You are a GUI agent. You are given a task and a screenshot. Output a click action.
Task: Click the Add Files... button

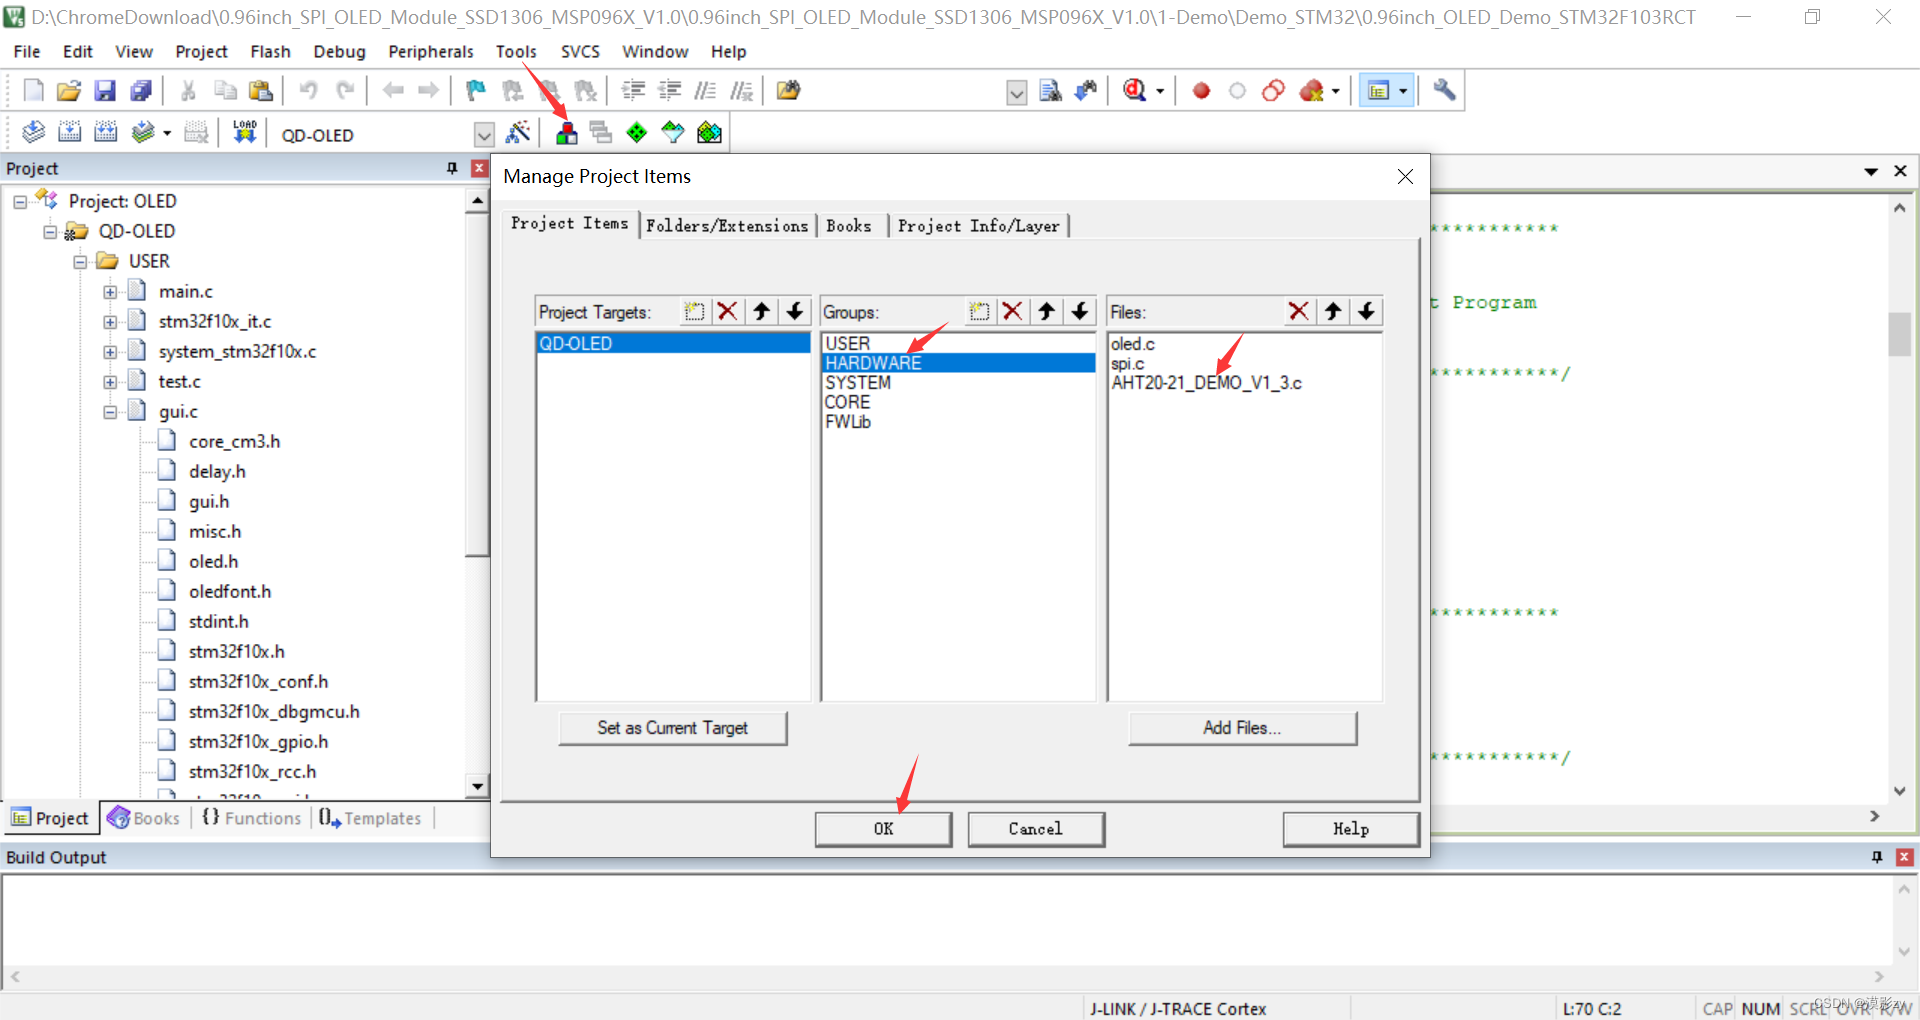tap(1242, 728)
